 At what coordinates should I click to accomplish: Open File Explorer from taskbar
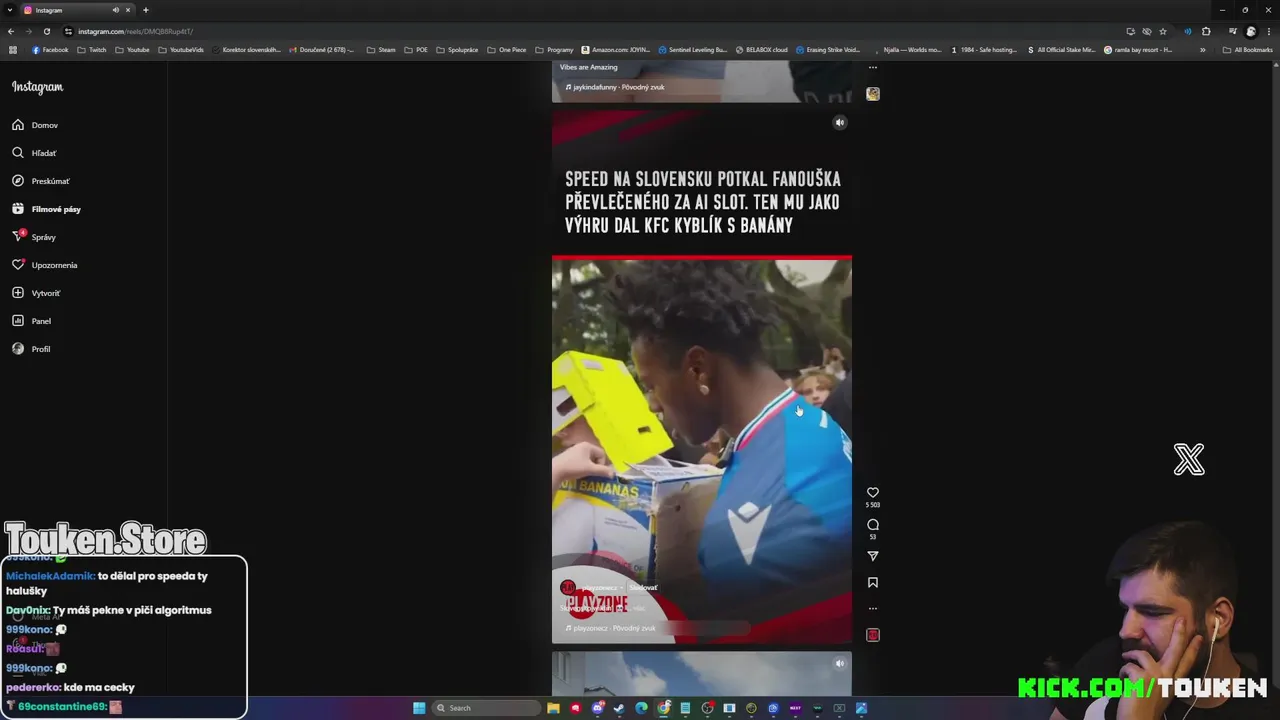[x=553, y=708]
